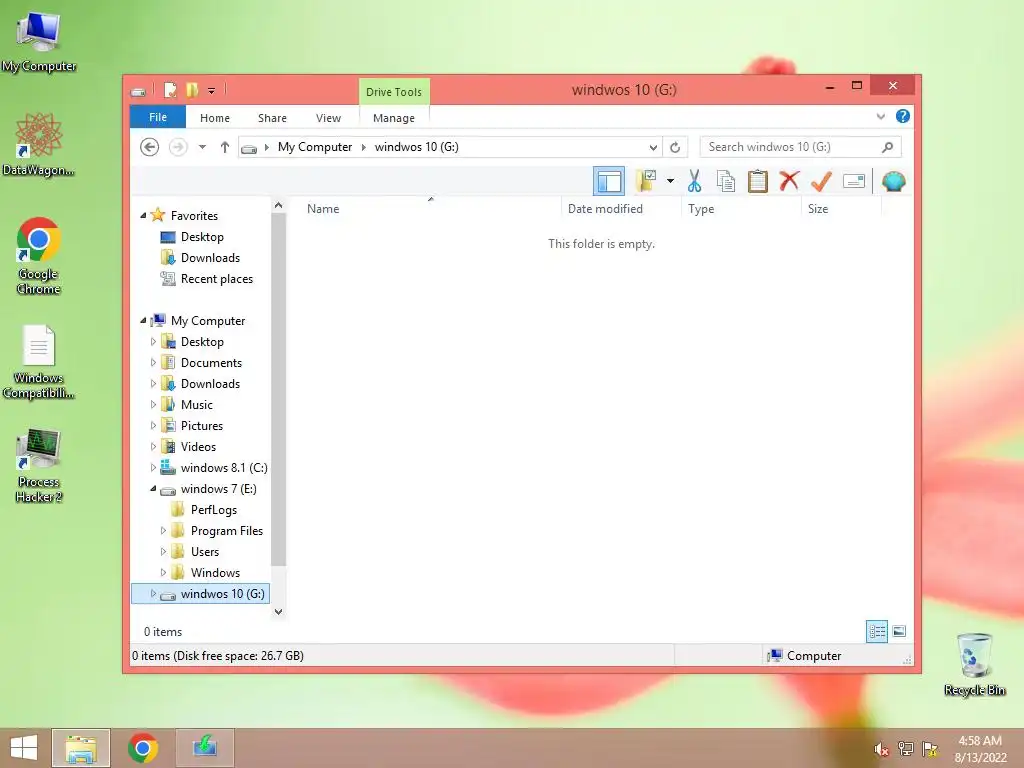Open the teal shell settings icon
The height and width of the screenshot is (768, 1024).
point(893,181)
